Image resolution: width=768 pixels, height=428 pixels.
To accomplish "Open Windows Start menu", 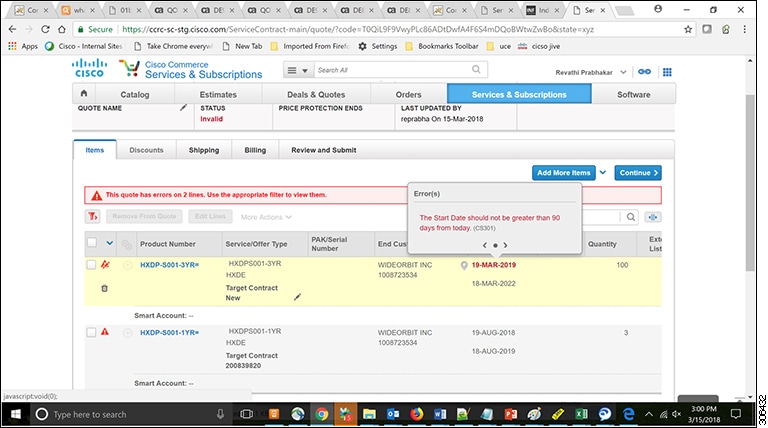I will tap(15, 415).
